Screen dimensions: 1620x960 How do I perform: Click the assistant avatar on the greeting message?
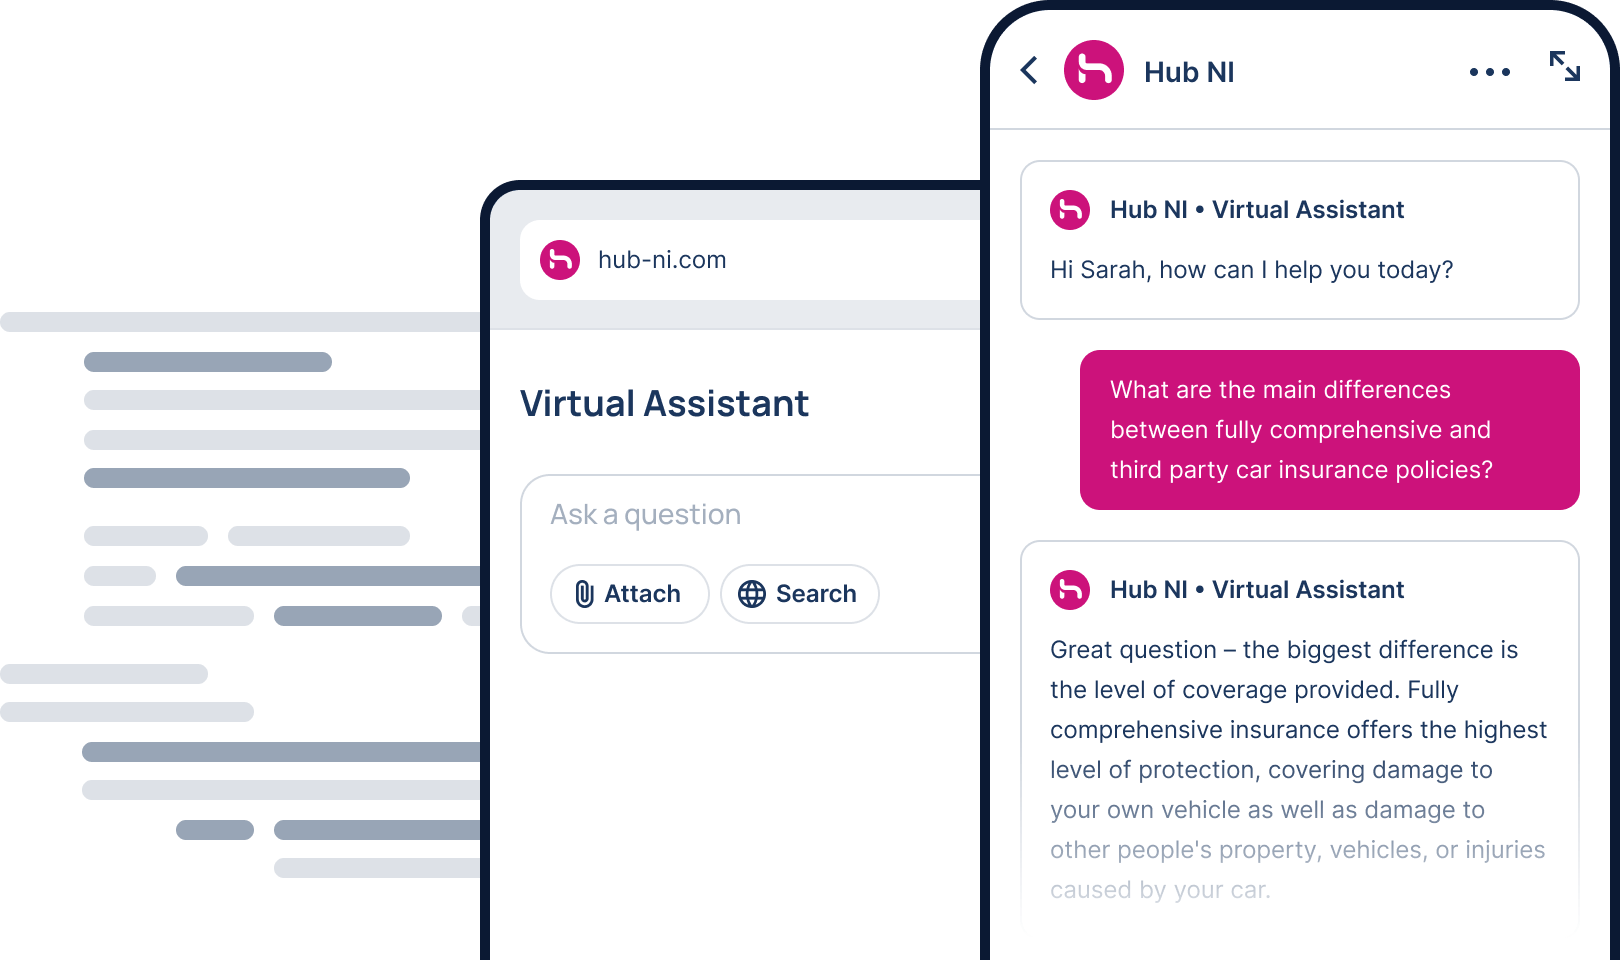tap(1070, 210)
